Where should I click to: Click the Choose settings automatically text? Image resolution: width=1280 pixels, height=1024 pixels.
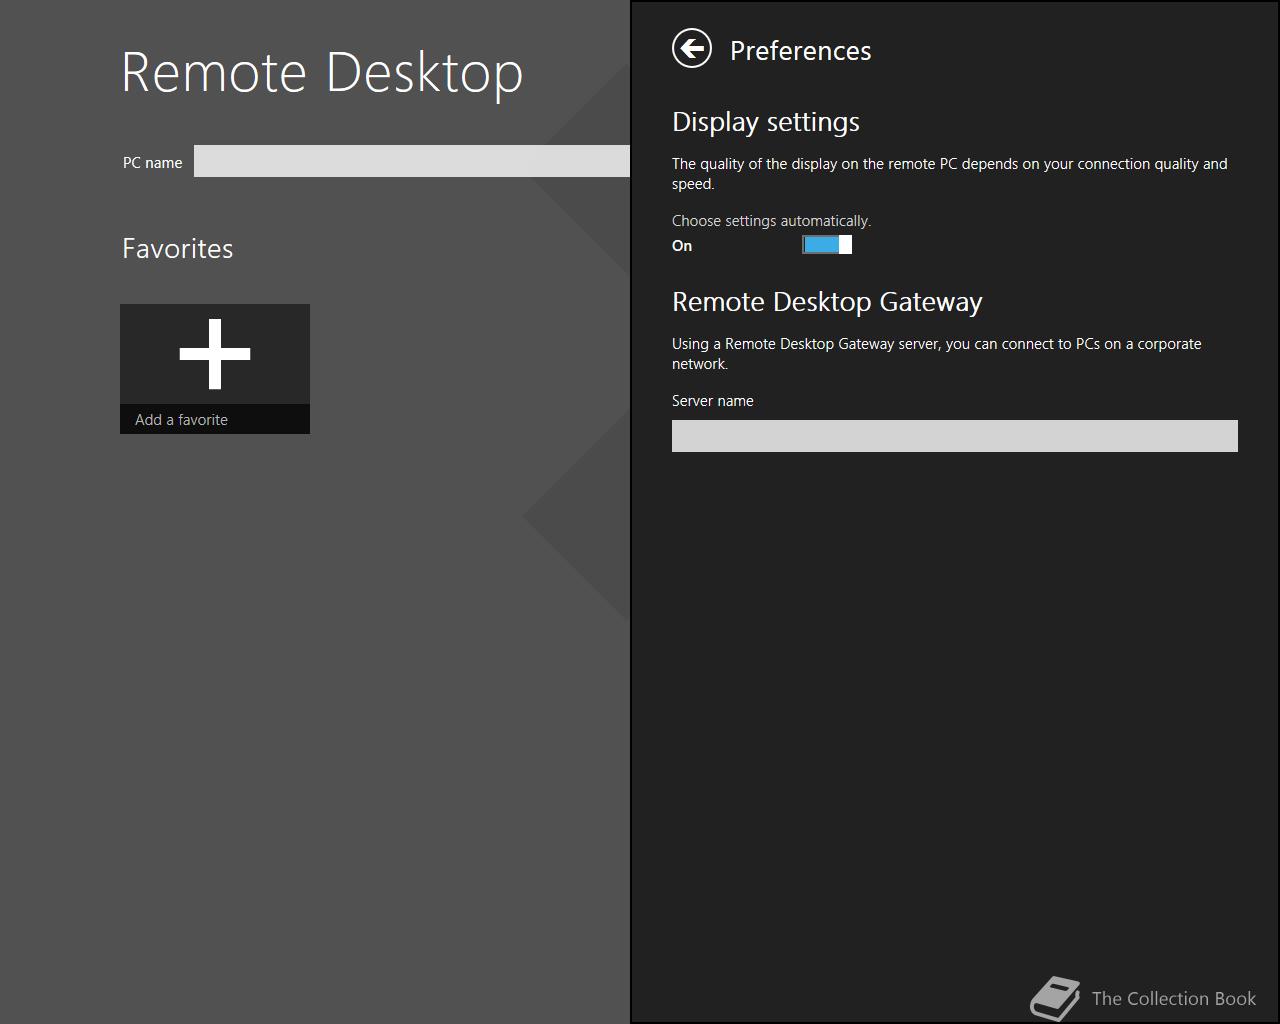click(x=771, y=221)
